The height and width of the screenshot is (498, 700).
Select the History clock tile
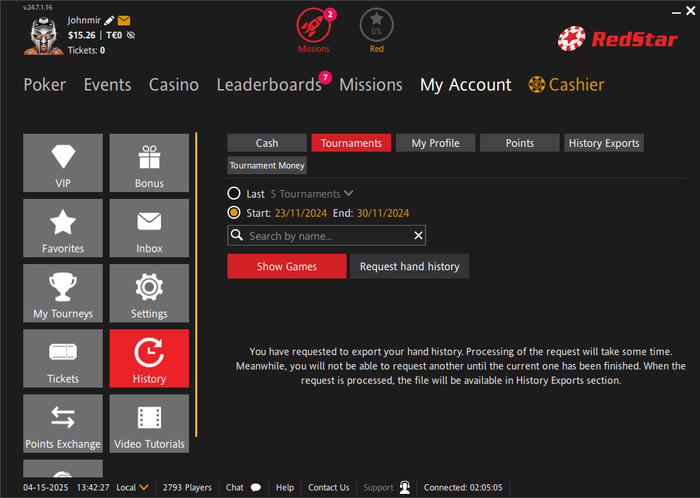(x=149, y=358)
